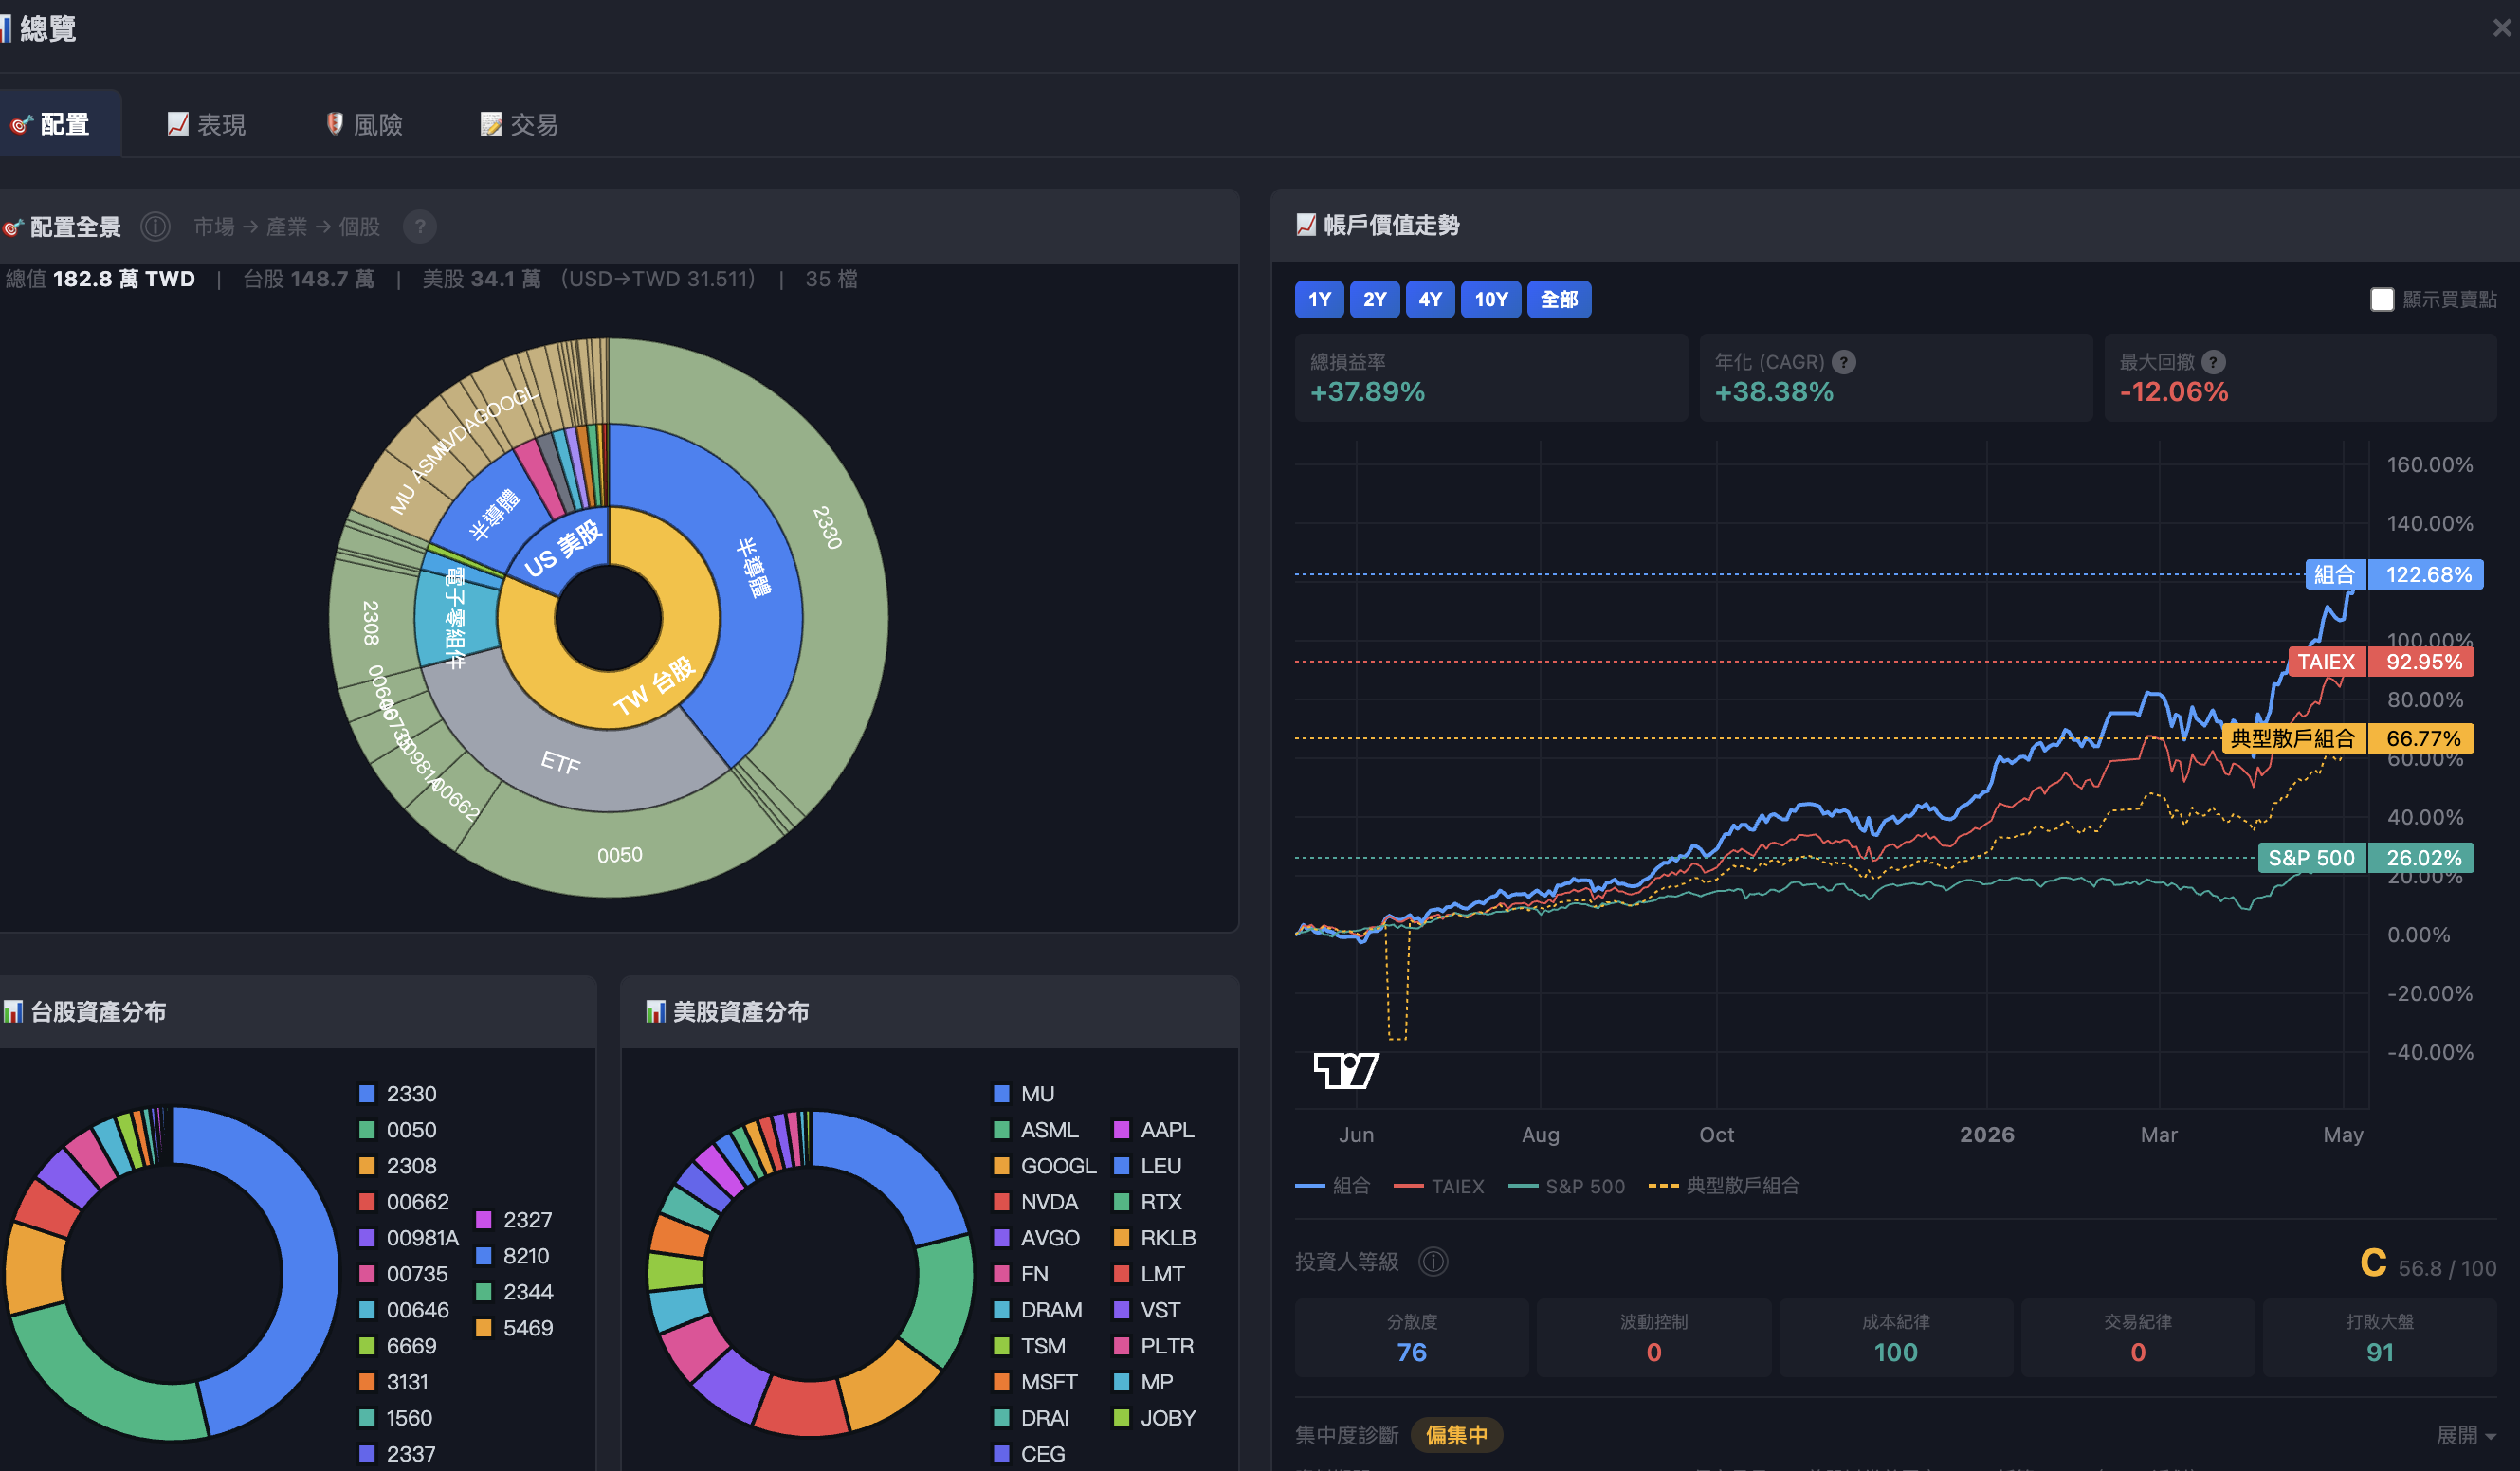Open the CAGR help question mark
The width and height of the screenshot is (2520, 1471).
[x=1844, y=362]
